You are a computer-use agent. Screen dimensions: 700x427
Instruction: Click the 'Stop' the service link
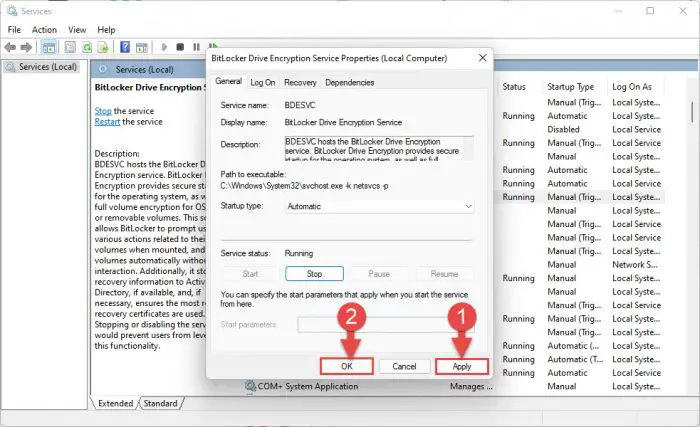(103, 111)
